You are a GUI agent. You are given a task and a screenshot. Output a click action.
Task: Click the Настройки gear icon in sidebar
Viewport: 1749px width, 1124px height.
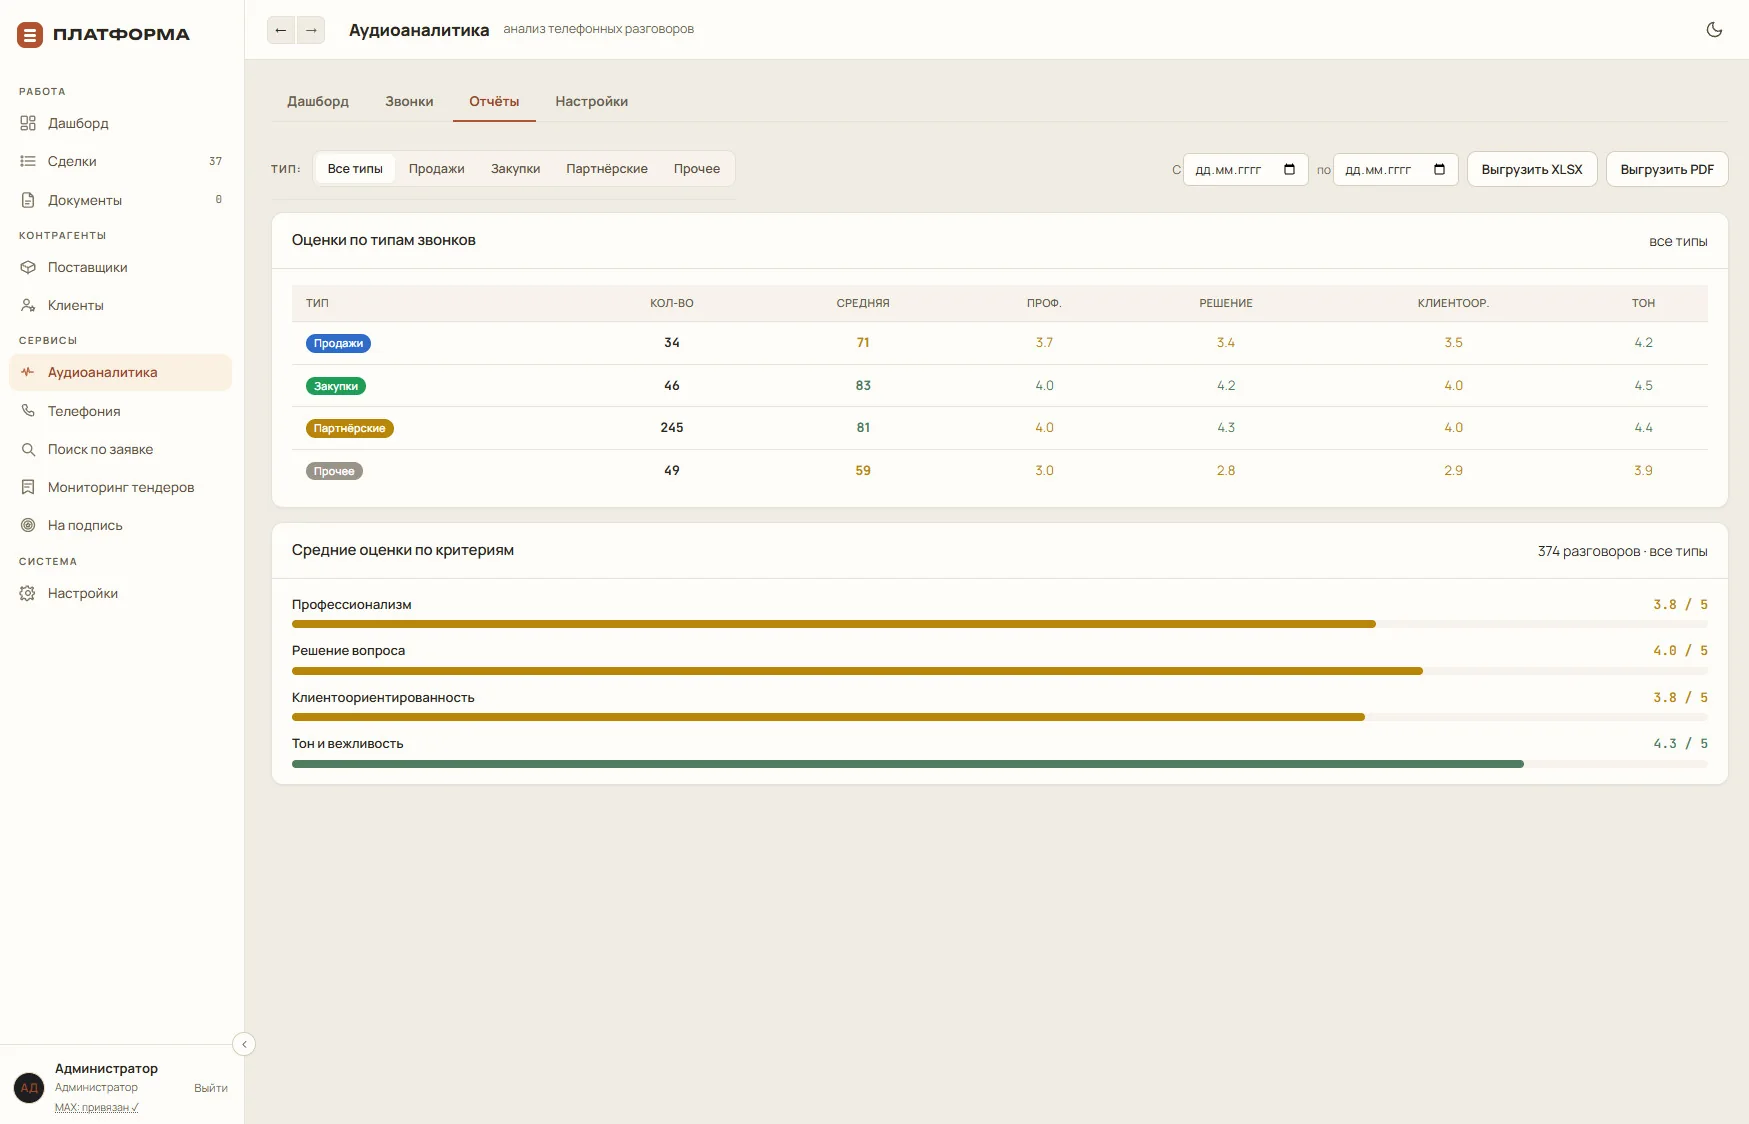pyautogui.click(x=28, y=593)
